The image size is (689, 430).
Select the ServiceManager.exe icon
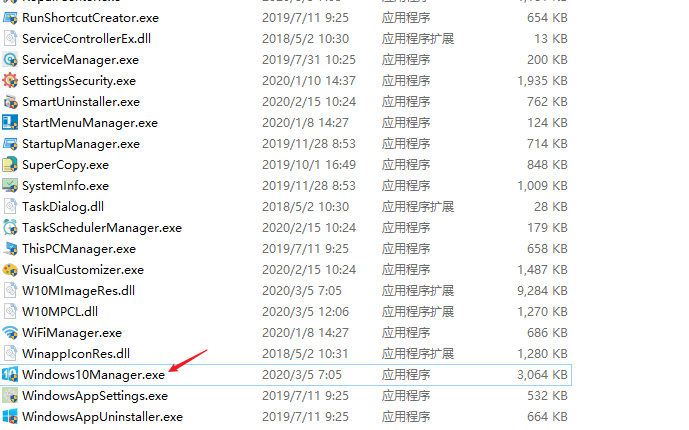click(10, 60)
